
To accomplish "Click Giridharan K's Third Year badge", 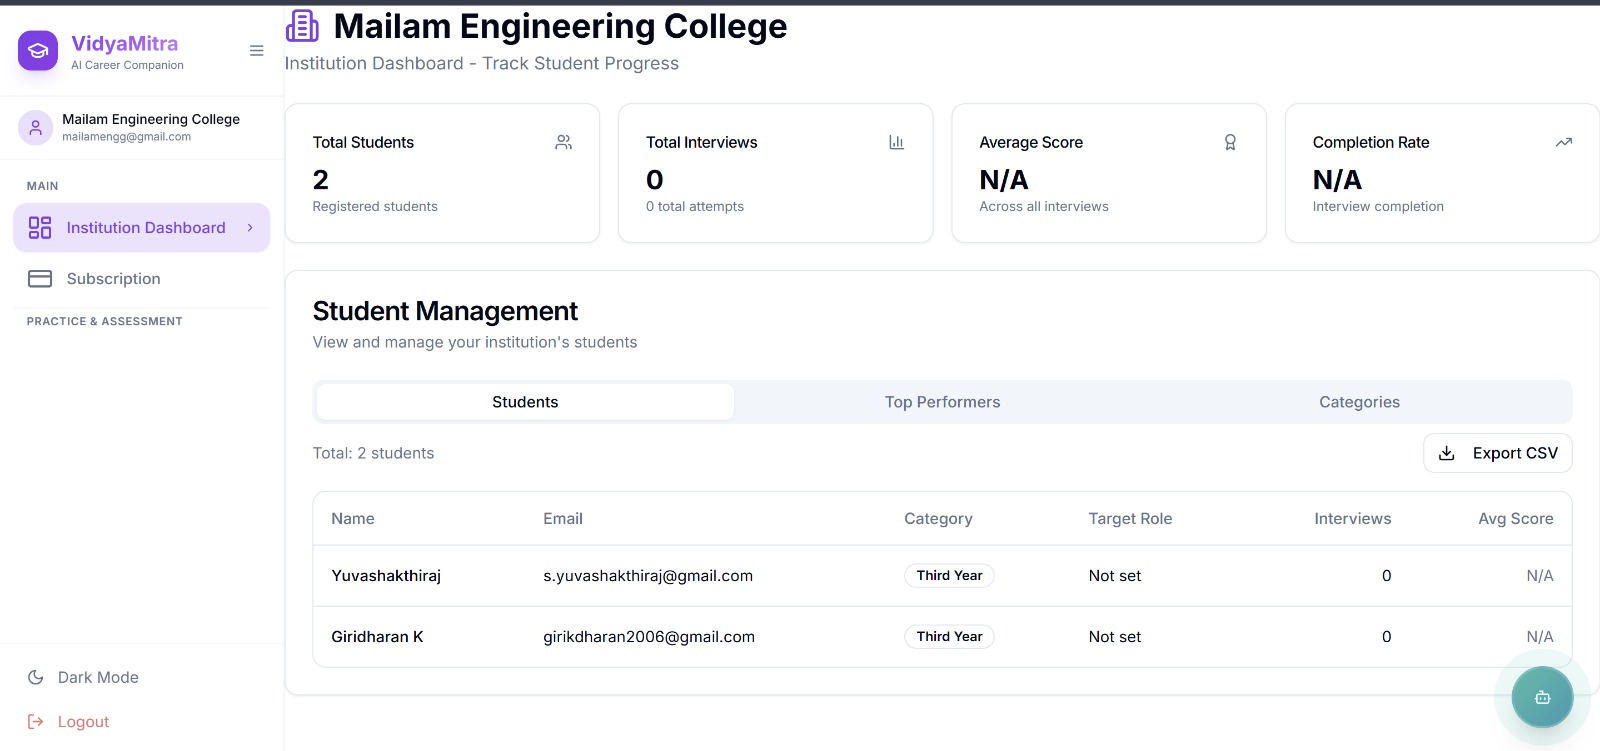I will [x=949, y=637].
